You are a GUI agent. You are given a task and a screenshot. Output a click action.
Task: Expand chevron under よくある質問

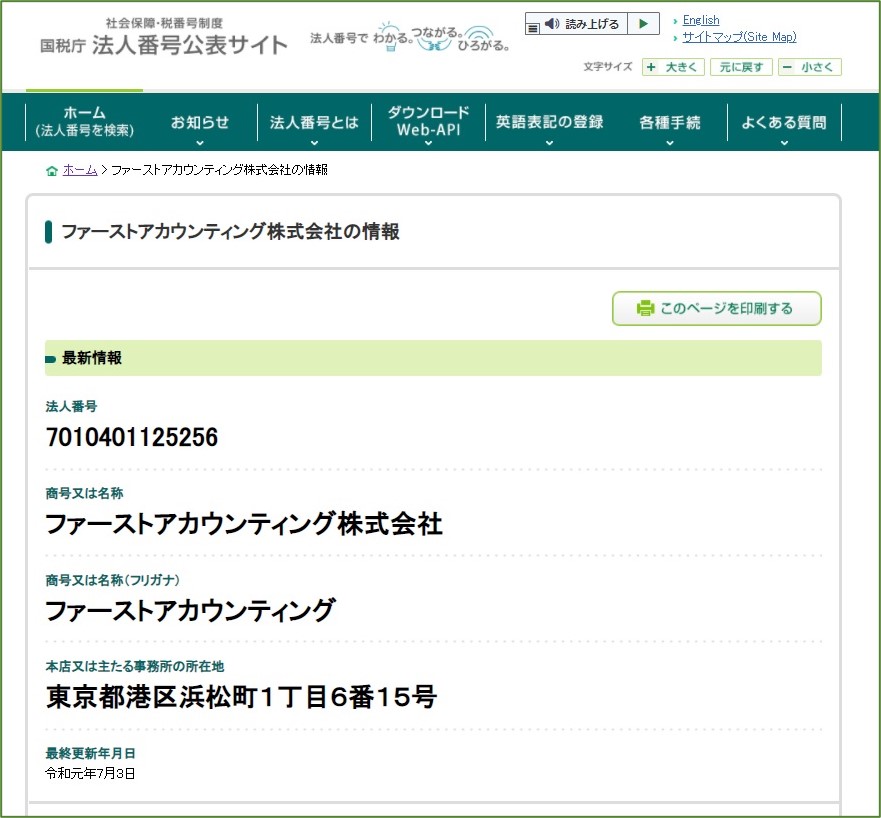(x=784, y=143)
